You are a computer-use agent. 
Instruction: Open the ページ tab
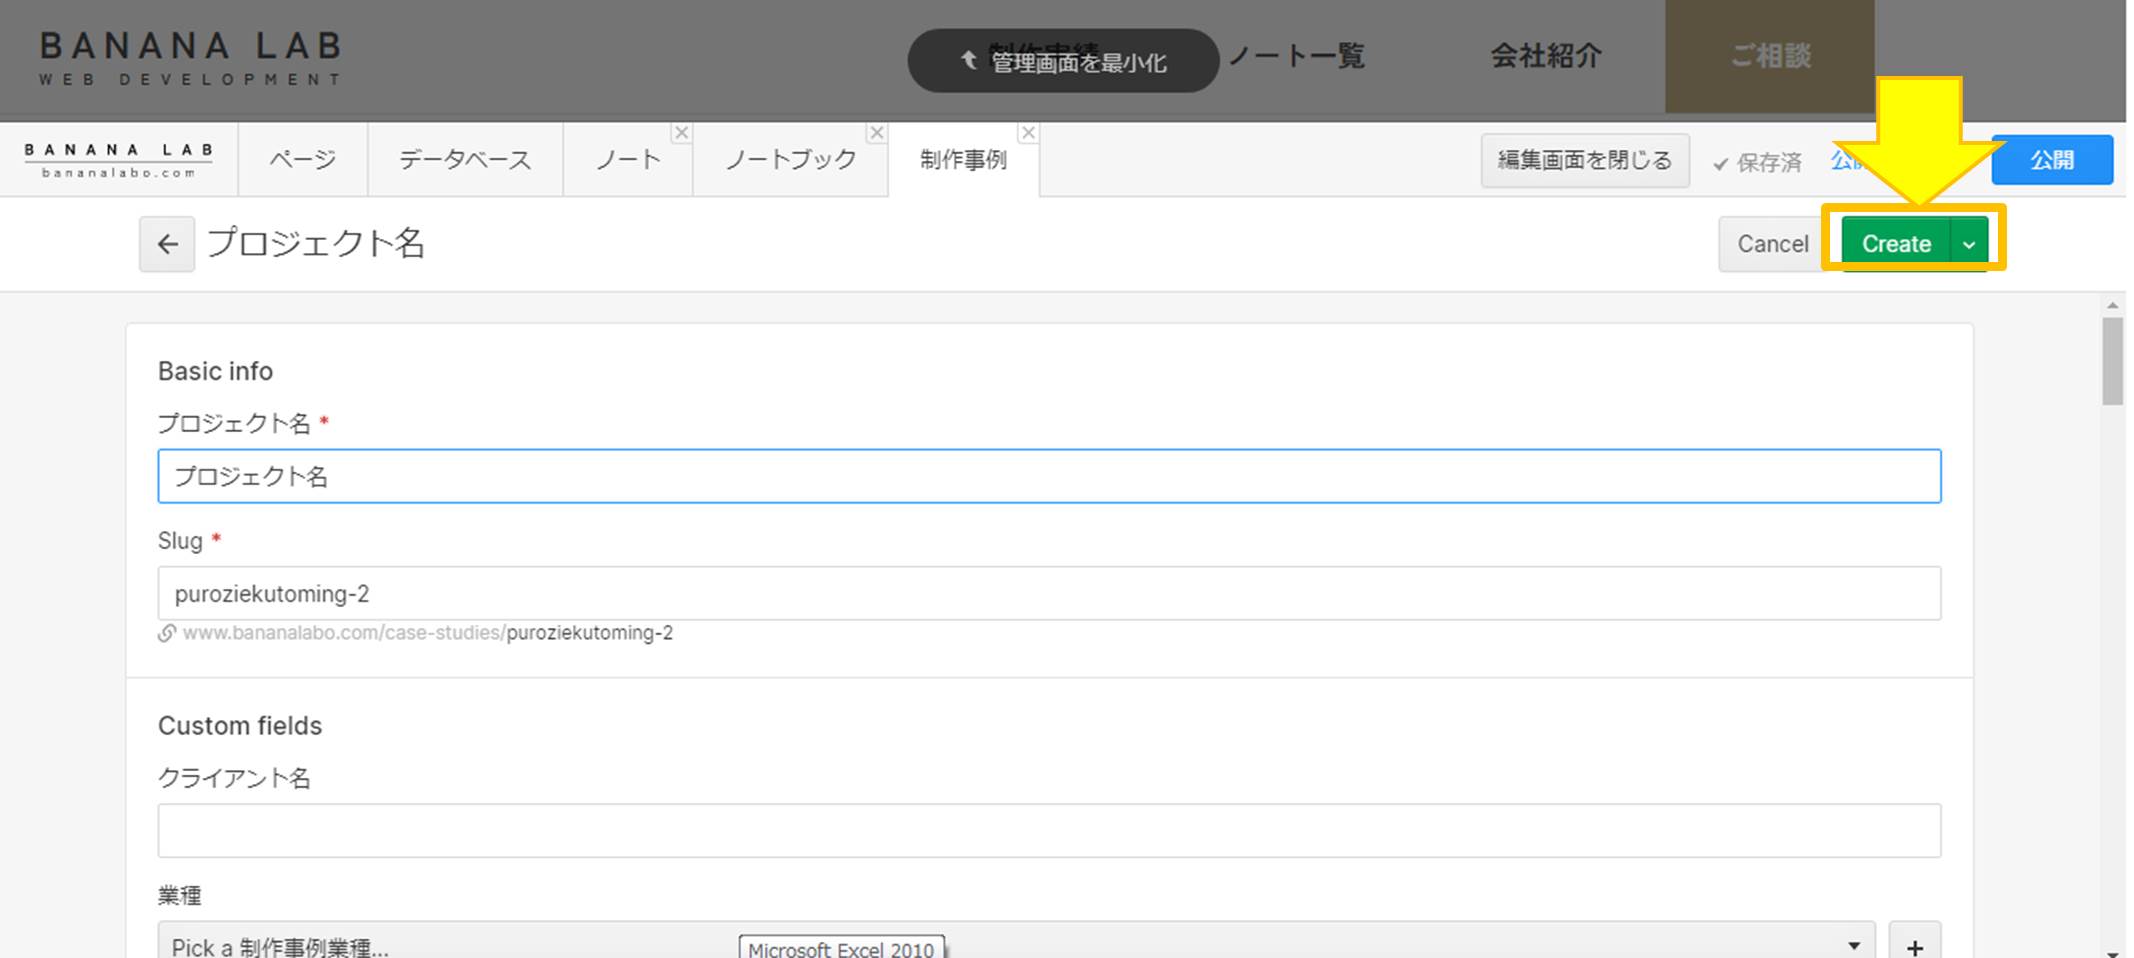[303, 160]
